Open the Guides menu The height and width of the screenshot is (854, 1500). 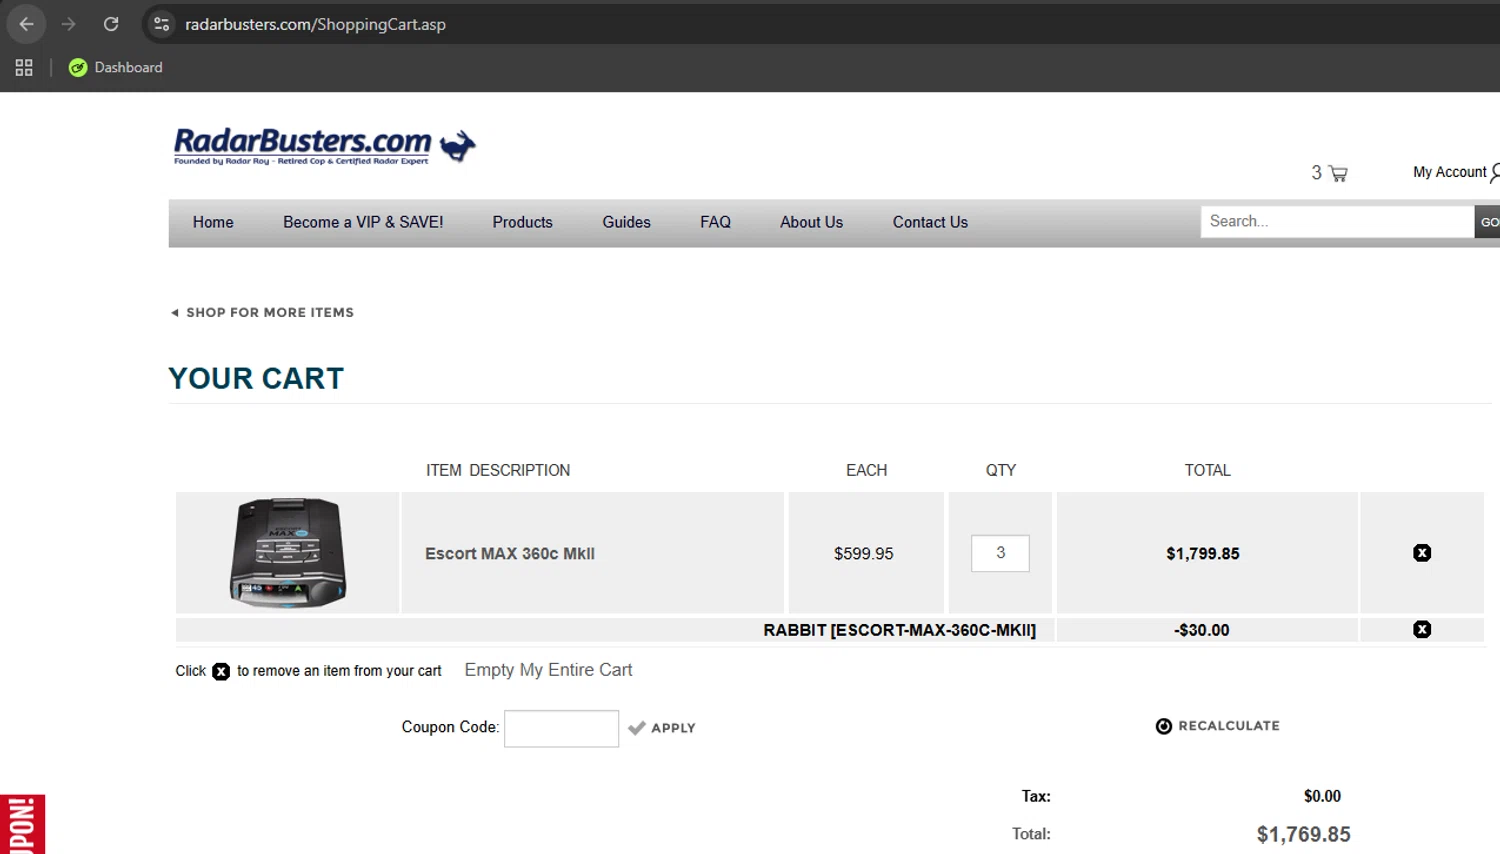coord(626,222)
